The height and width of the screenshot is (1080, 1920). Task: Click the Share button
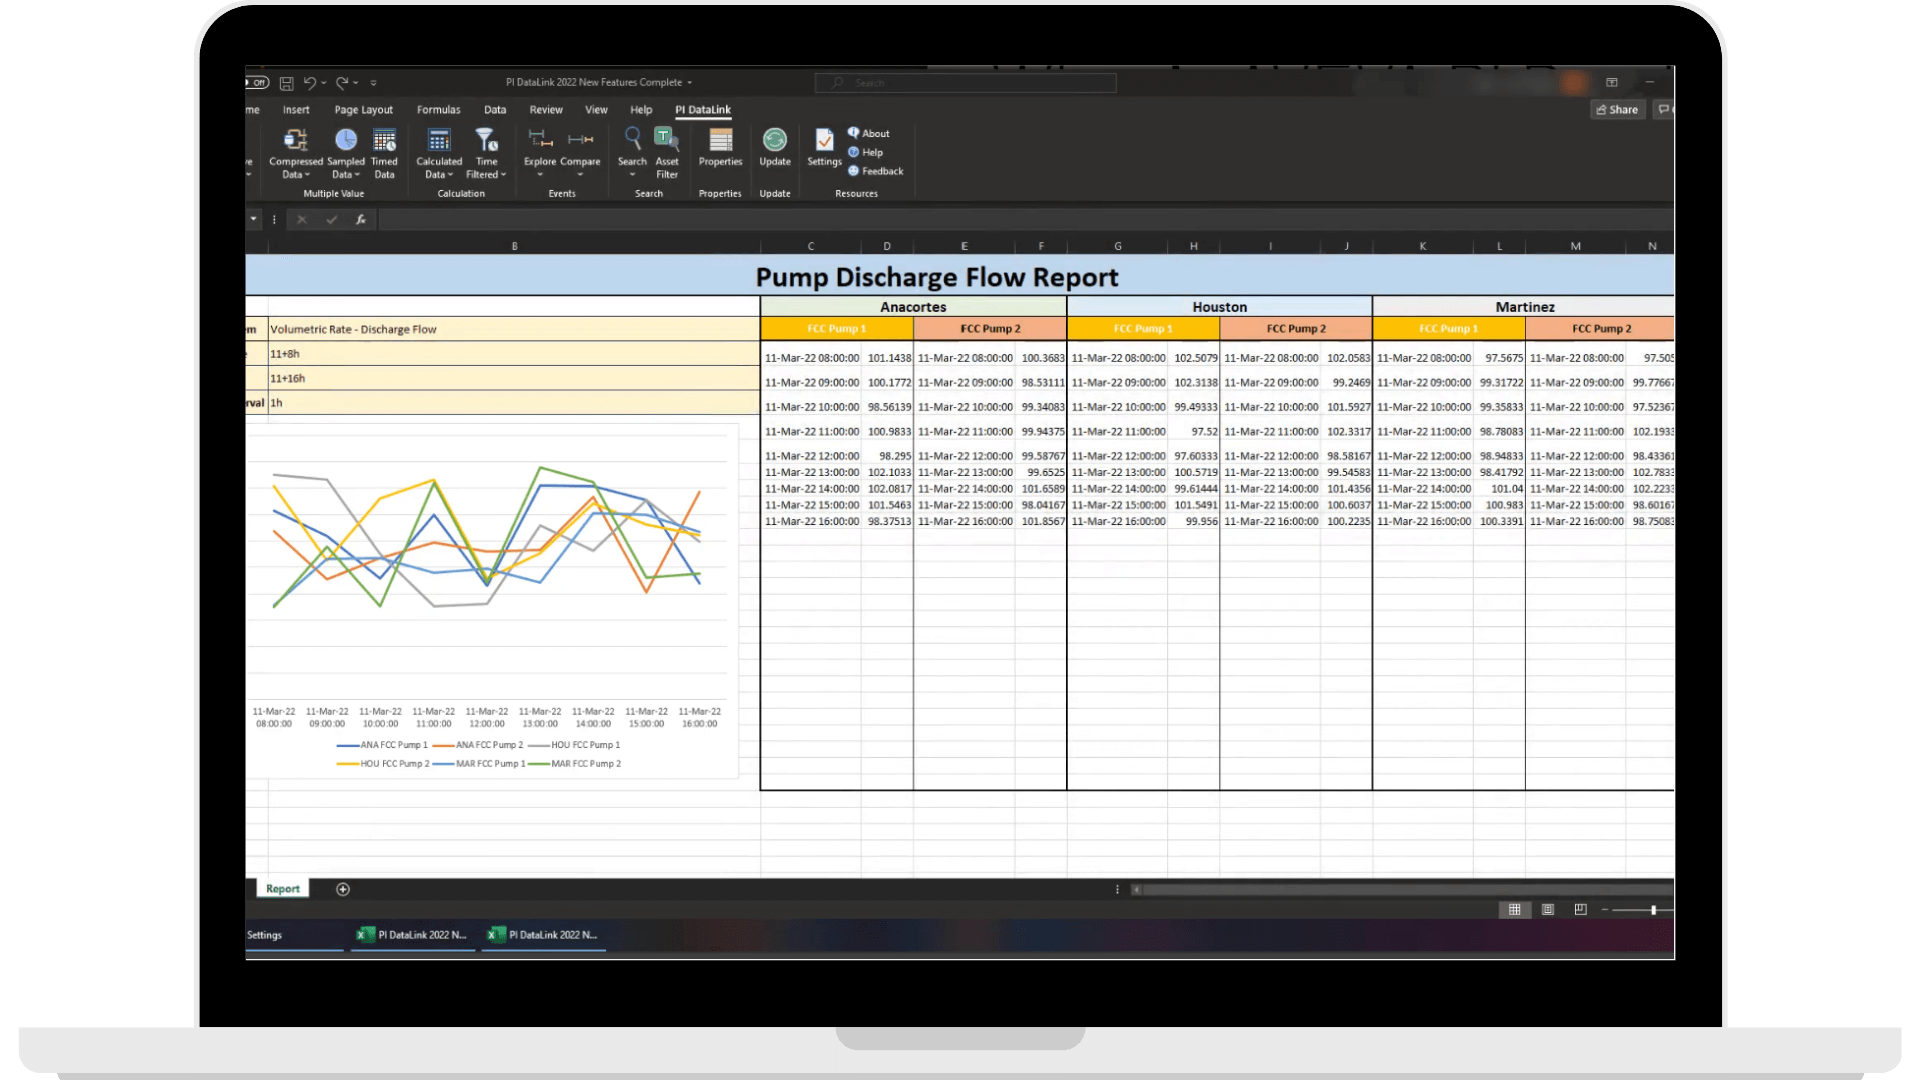[x=1617, y=110]
